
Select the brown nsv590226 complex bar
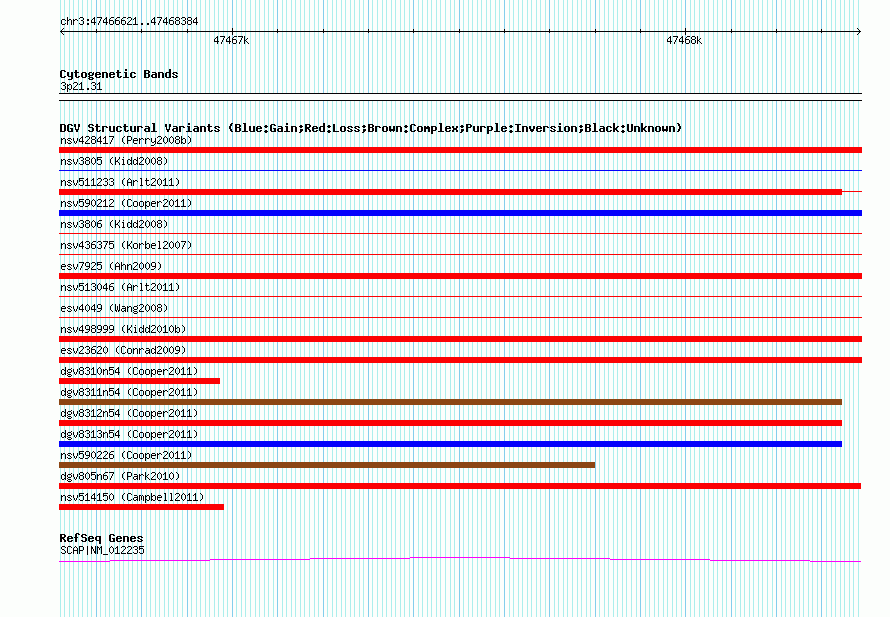(327, 465)
